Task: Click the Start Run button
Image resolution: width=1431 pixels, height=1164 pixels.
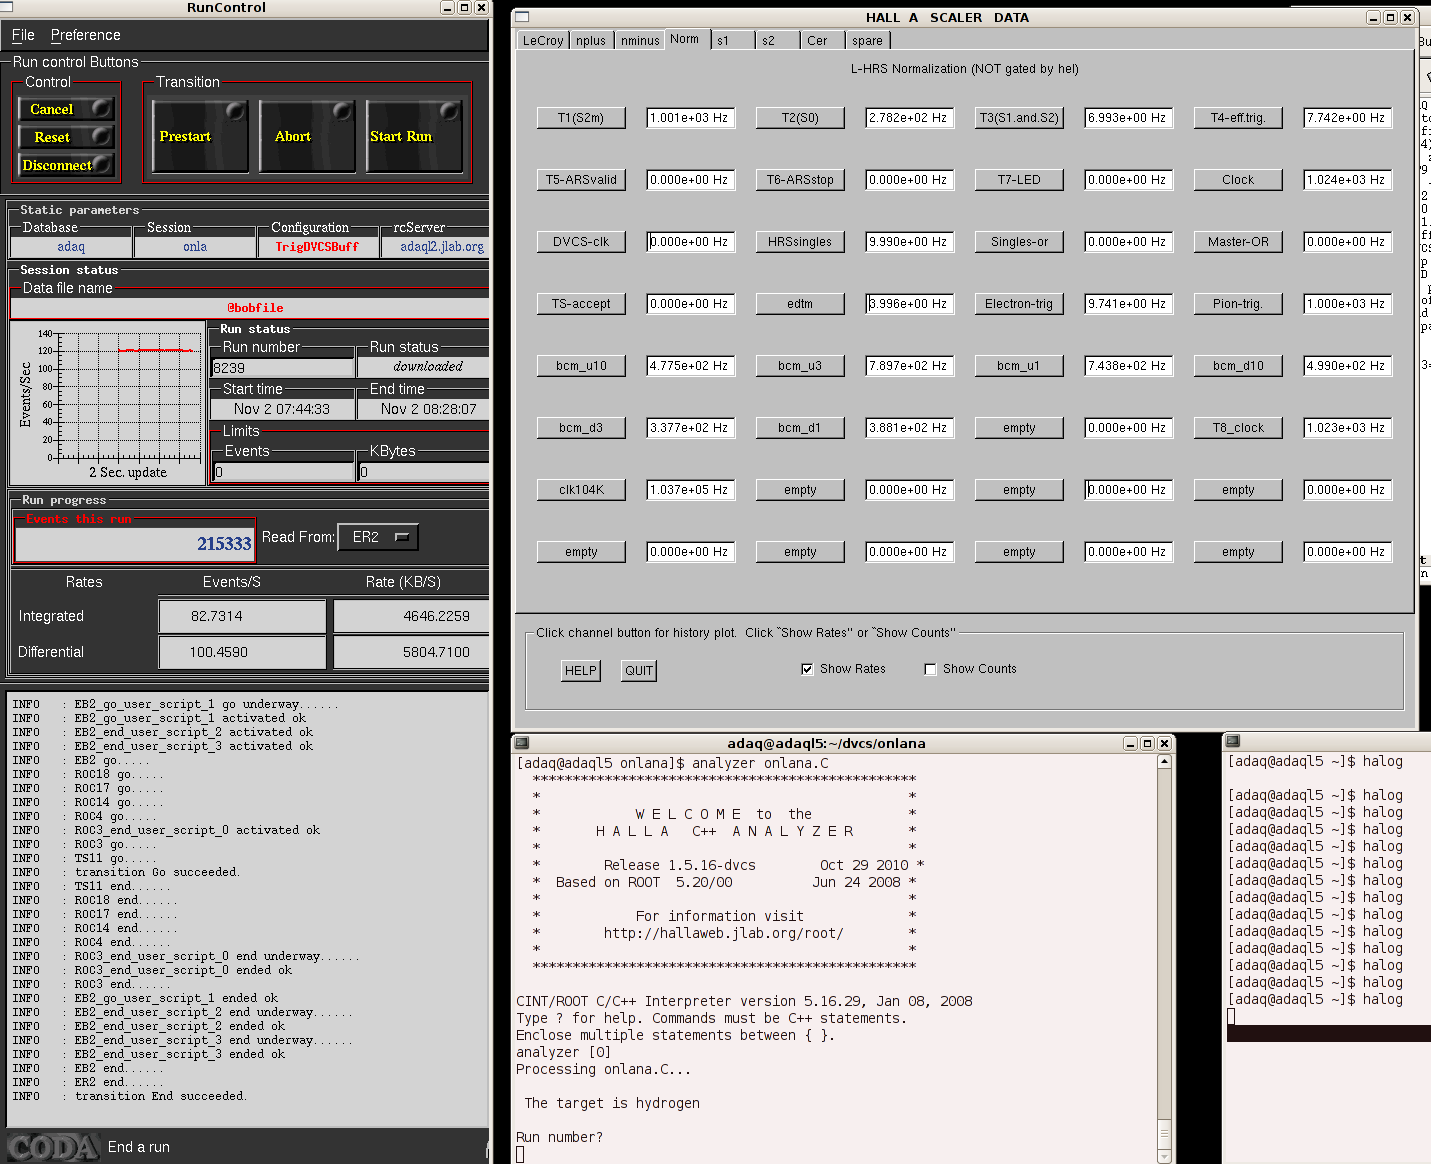Action: tap(414, 136)
